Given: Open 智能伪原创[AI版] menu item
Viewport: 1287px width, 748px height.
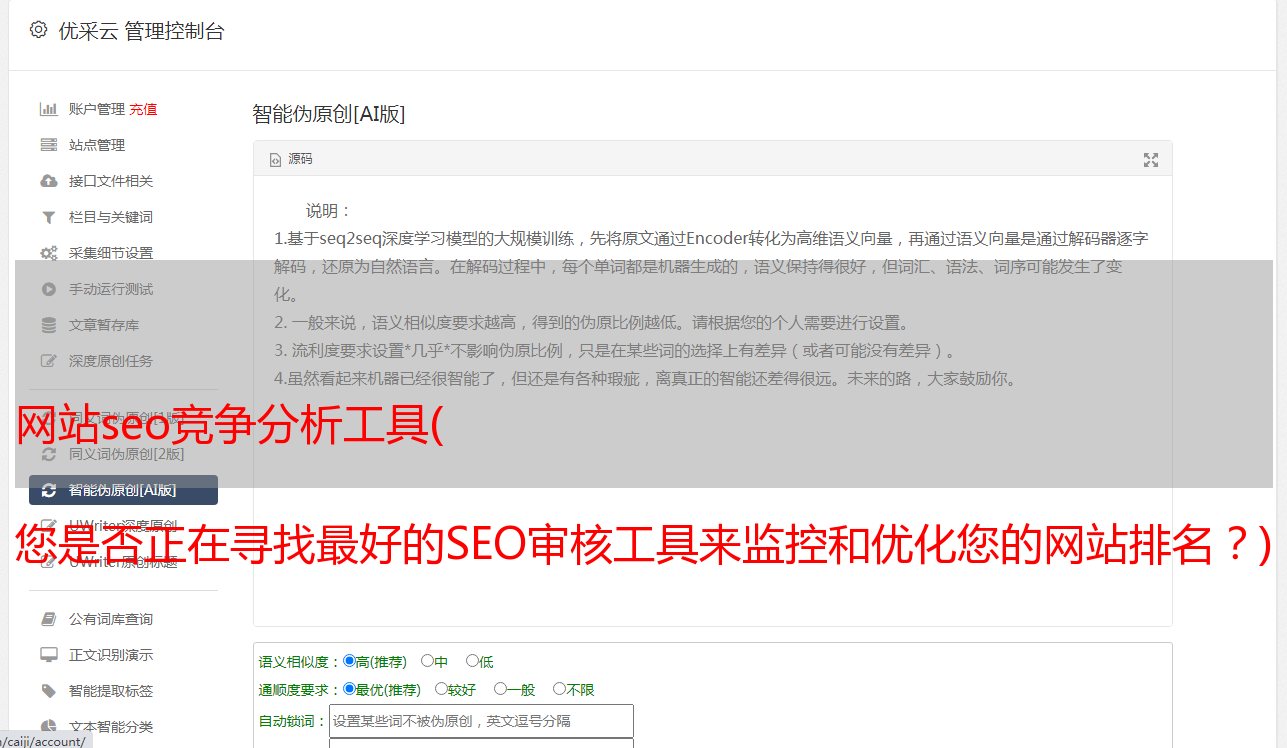Looking at the screenshot, I should (123, 490).
